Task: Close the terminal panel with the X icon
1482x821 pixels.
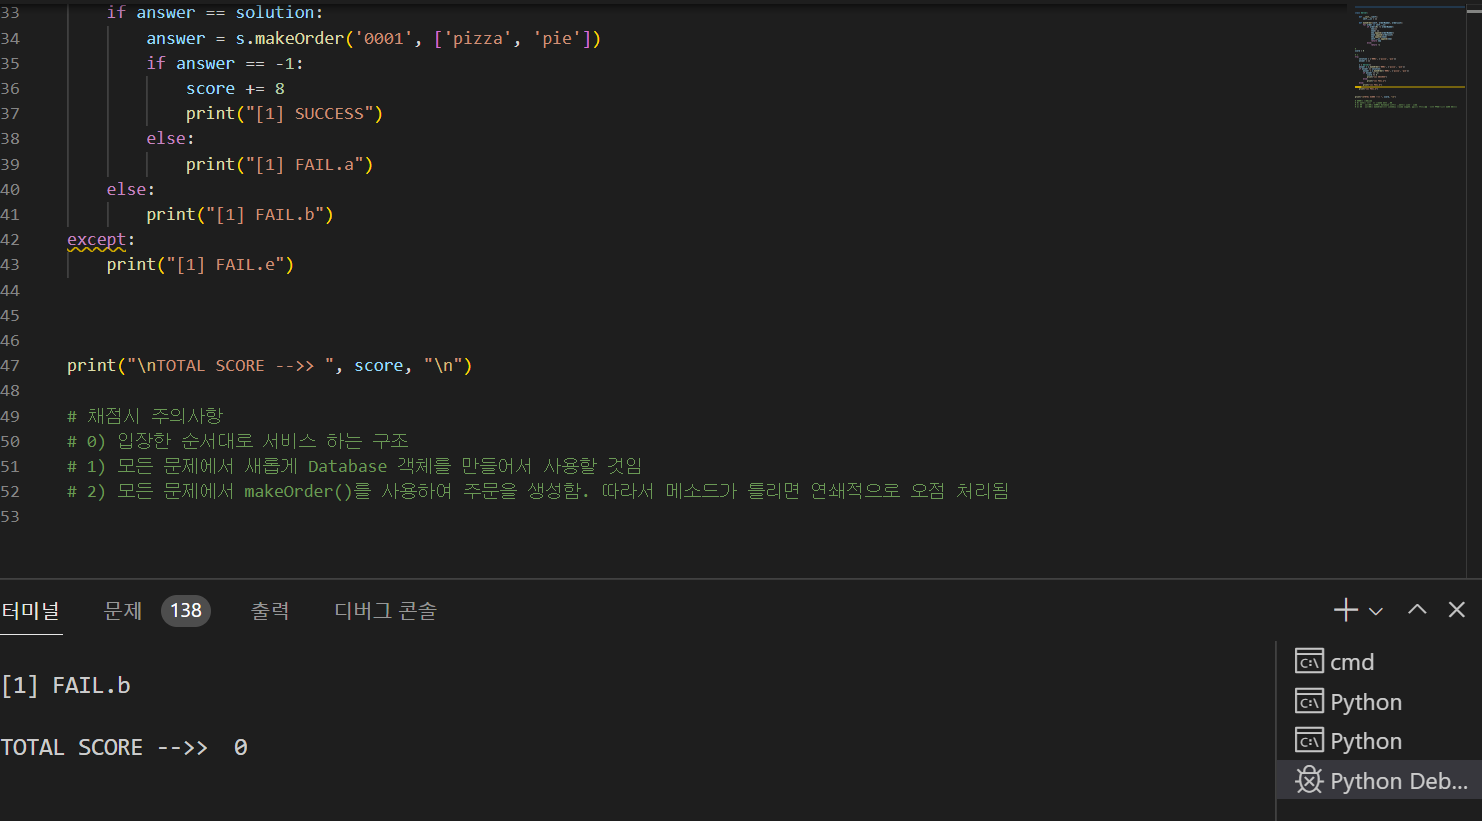Action: pyautogui.click(x=1456, y=609)
